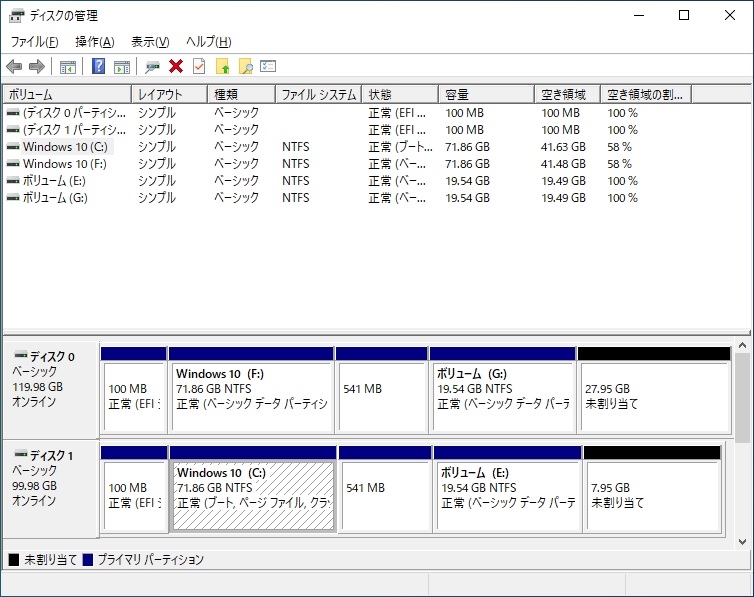
Task: Select Windows 10 (F:) in volume list
Action: click(x=65, y=164)
